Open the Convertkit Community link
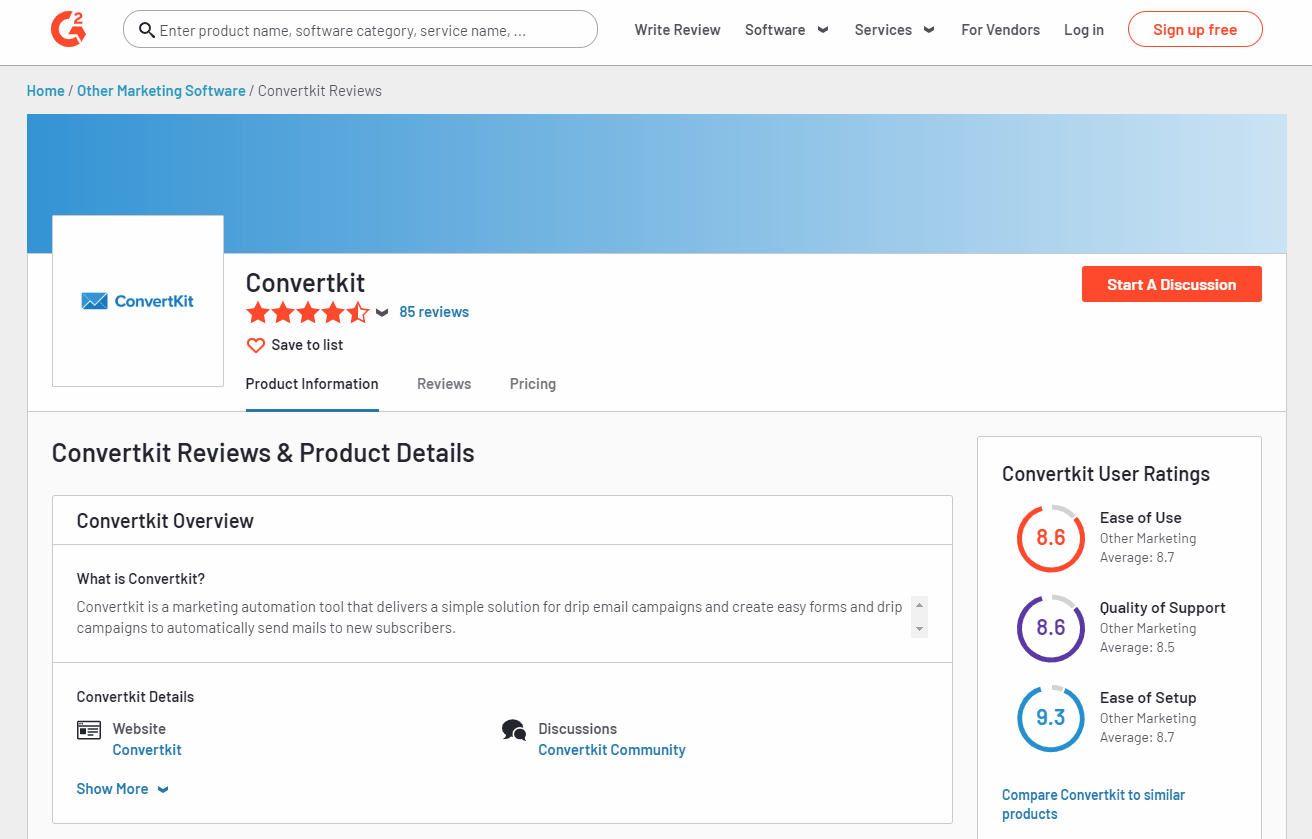This screenshot has height=839, width=1312. 612,750
